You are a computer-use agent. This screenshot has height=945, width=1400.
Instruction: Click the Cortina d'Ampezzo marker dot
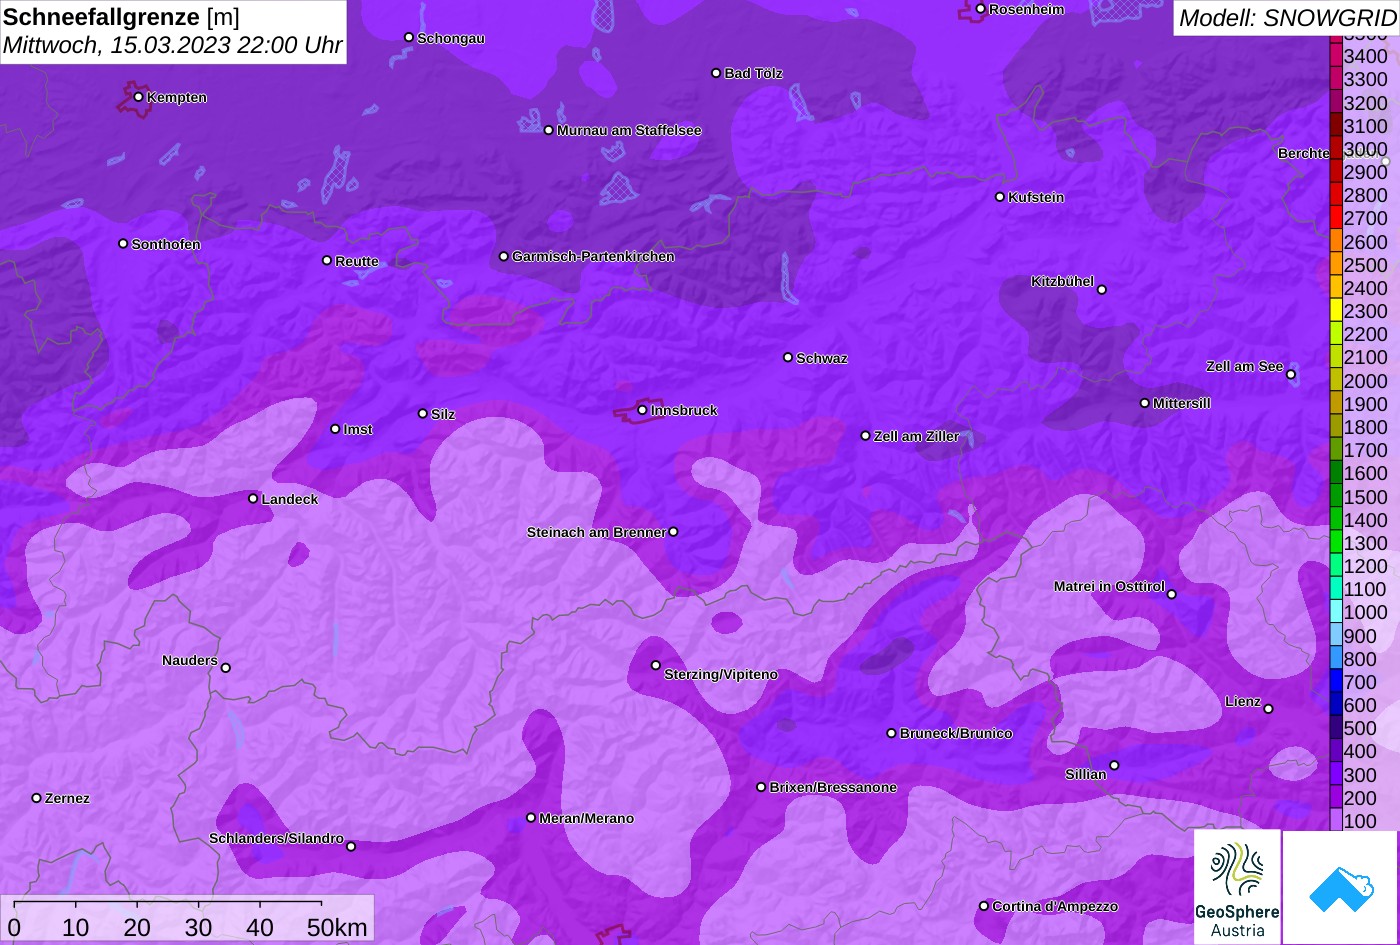tap(983, 906)
